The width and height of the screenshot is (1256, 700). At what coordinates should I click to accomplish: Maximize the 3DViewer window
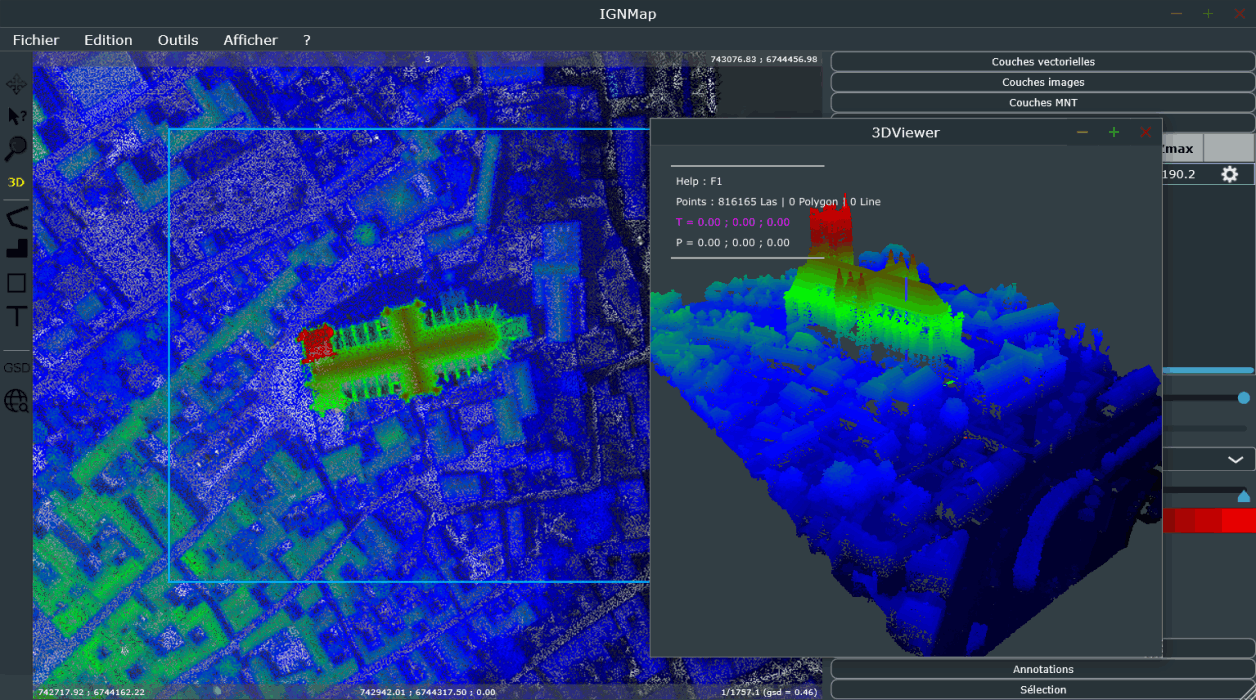(x=1114, y=132)
